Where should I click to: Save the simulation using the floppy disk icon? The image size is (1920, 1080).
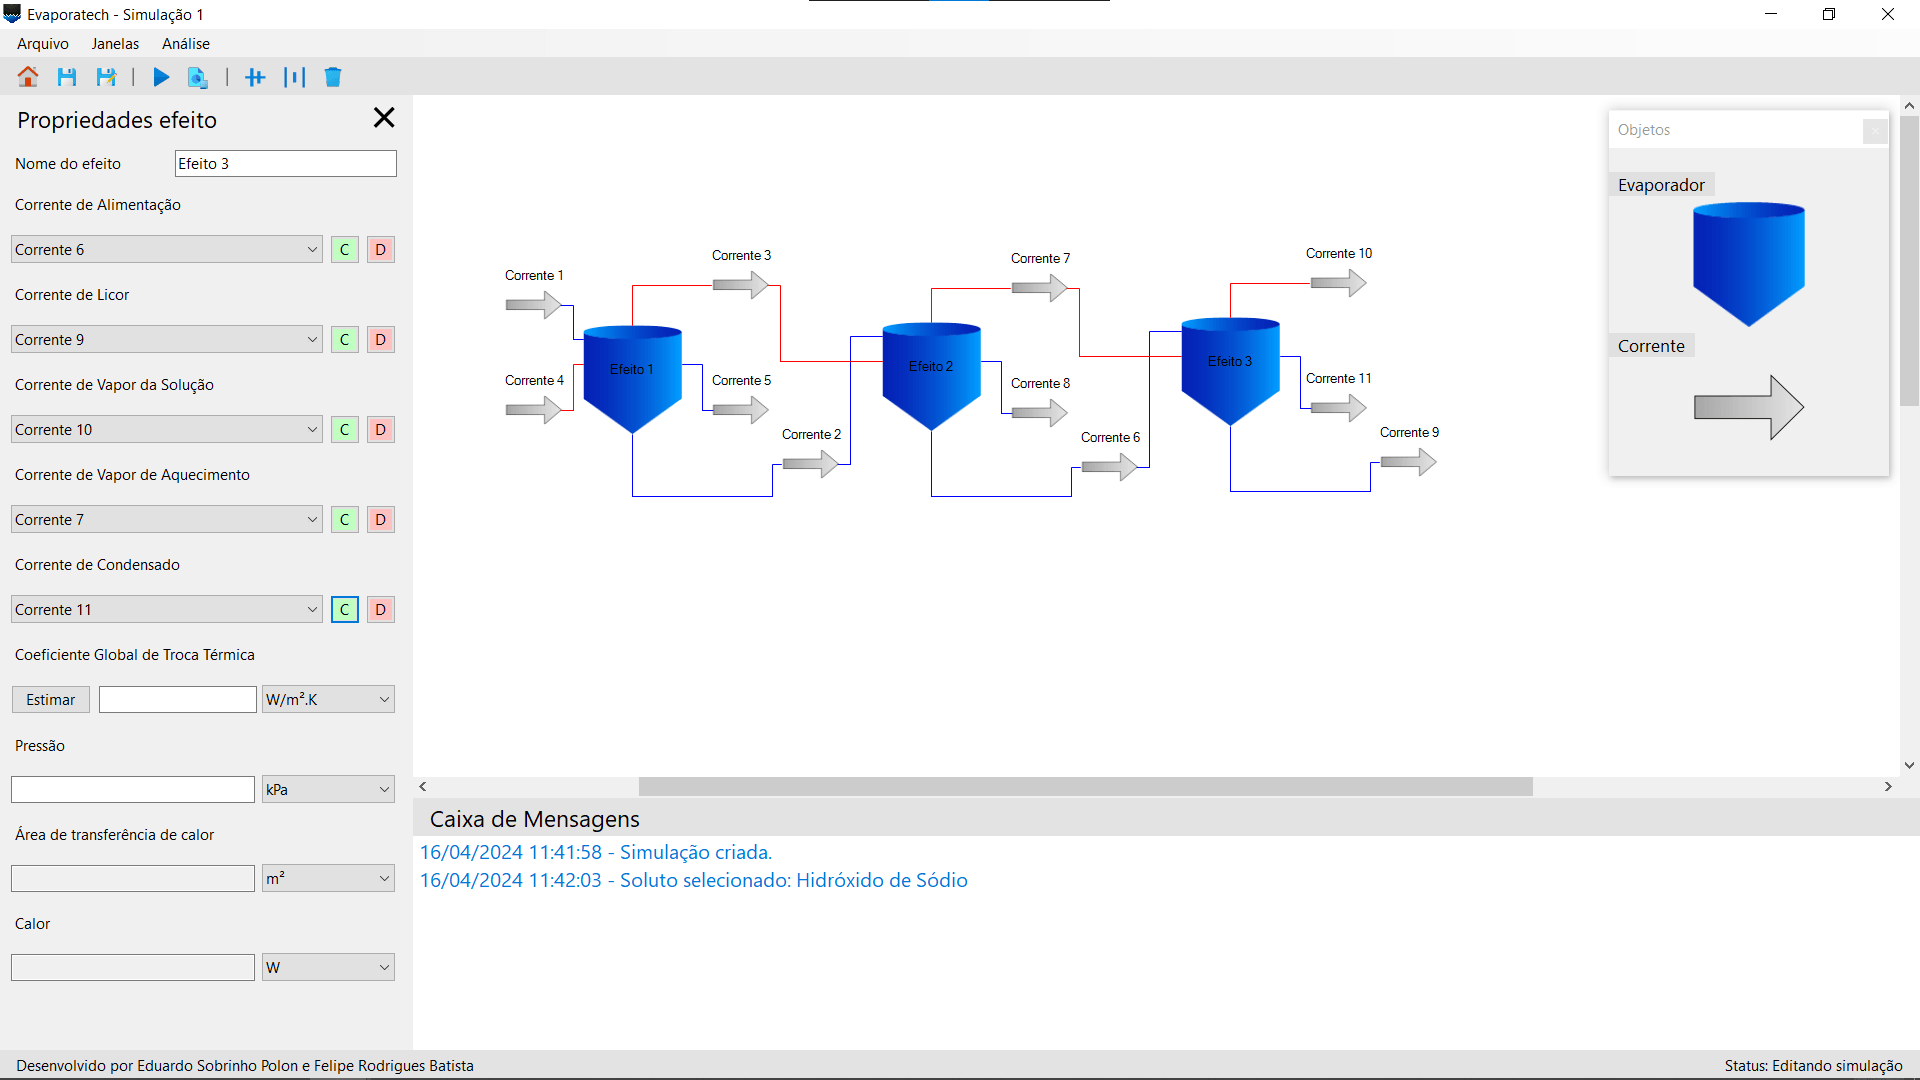[x=67, y=76]
